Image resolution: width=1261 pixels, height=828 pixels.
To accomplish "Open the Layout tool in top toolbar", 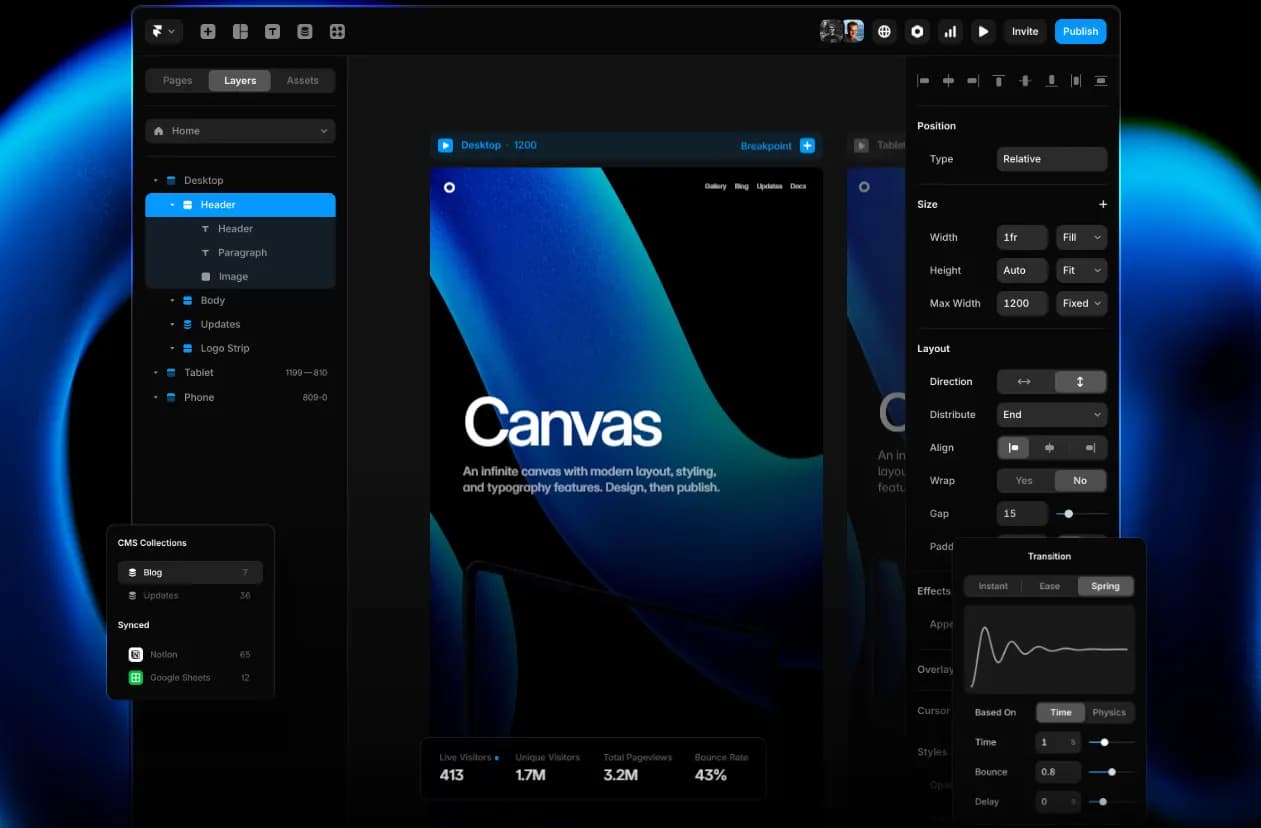I will (x=240, y=32).
